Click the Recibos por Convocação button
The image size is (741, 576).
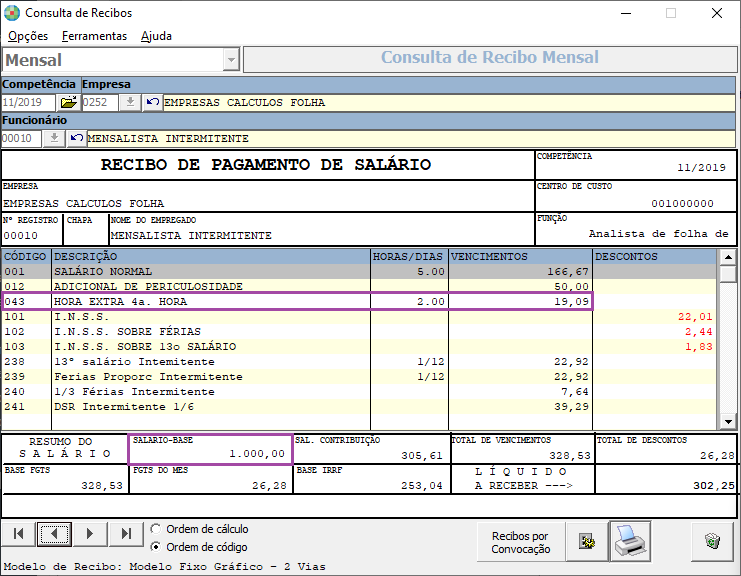coord(521,542)
